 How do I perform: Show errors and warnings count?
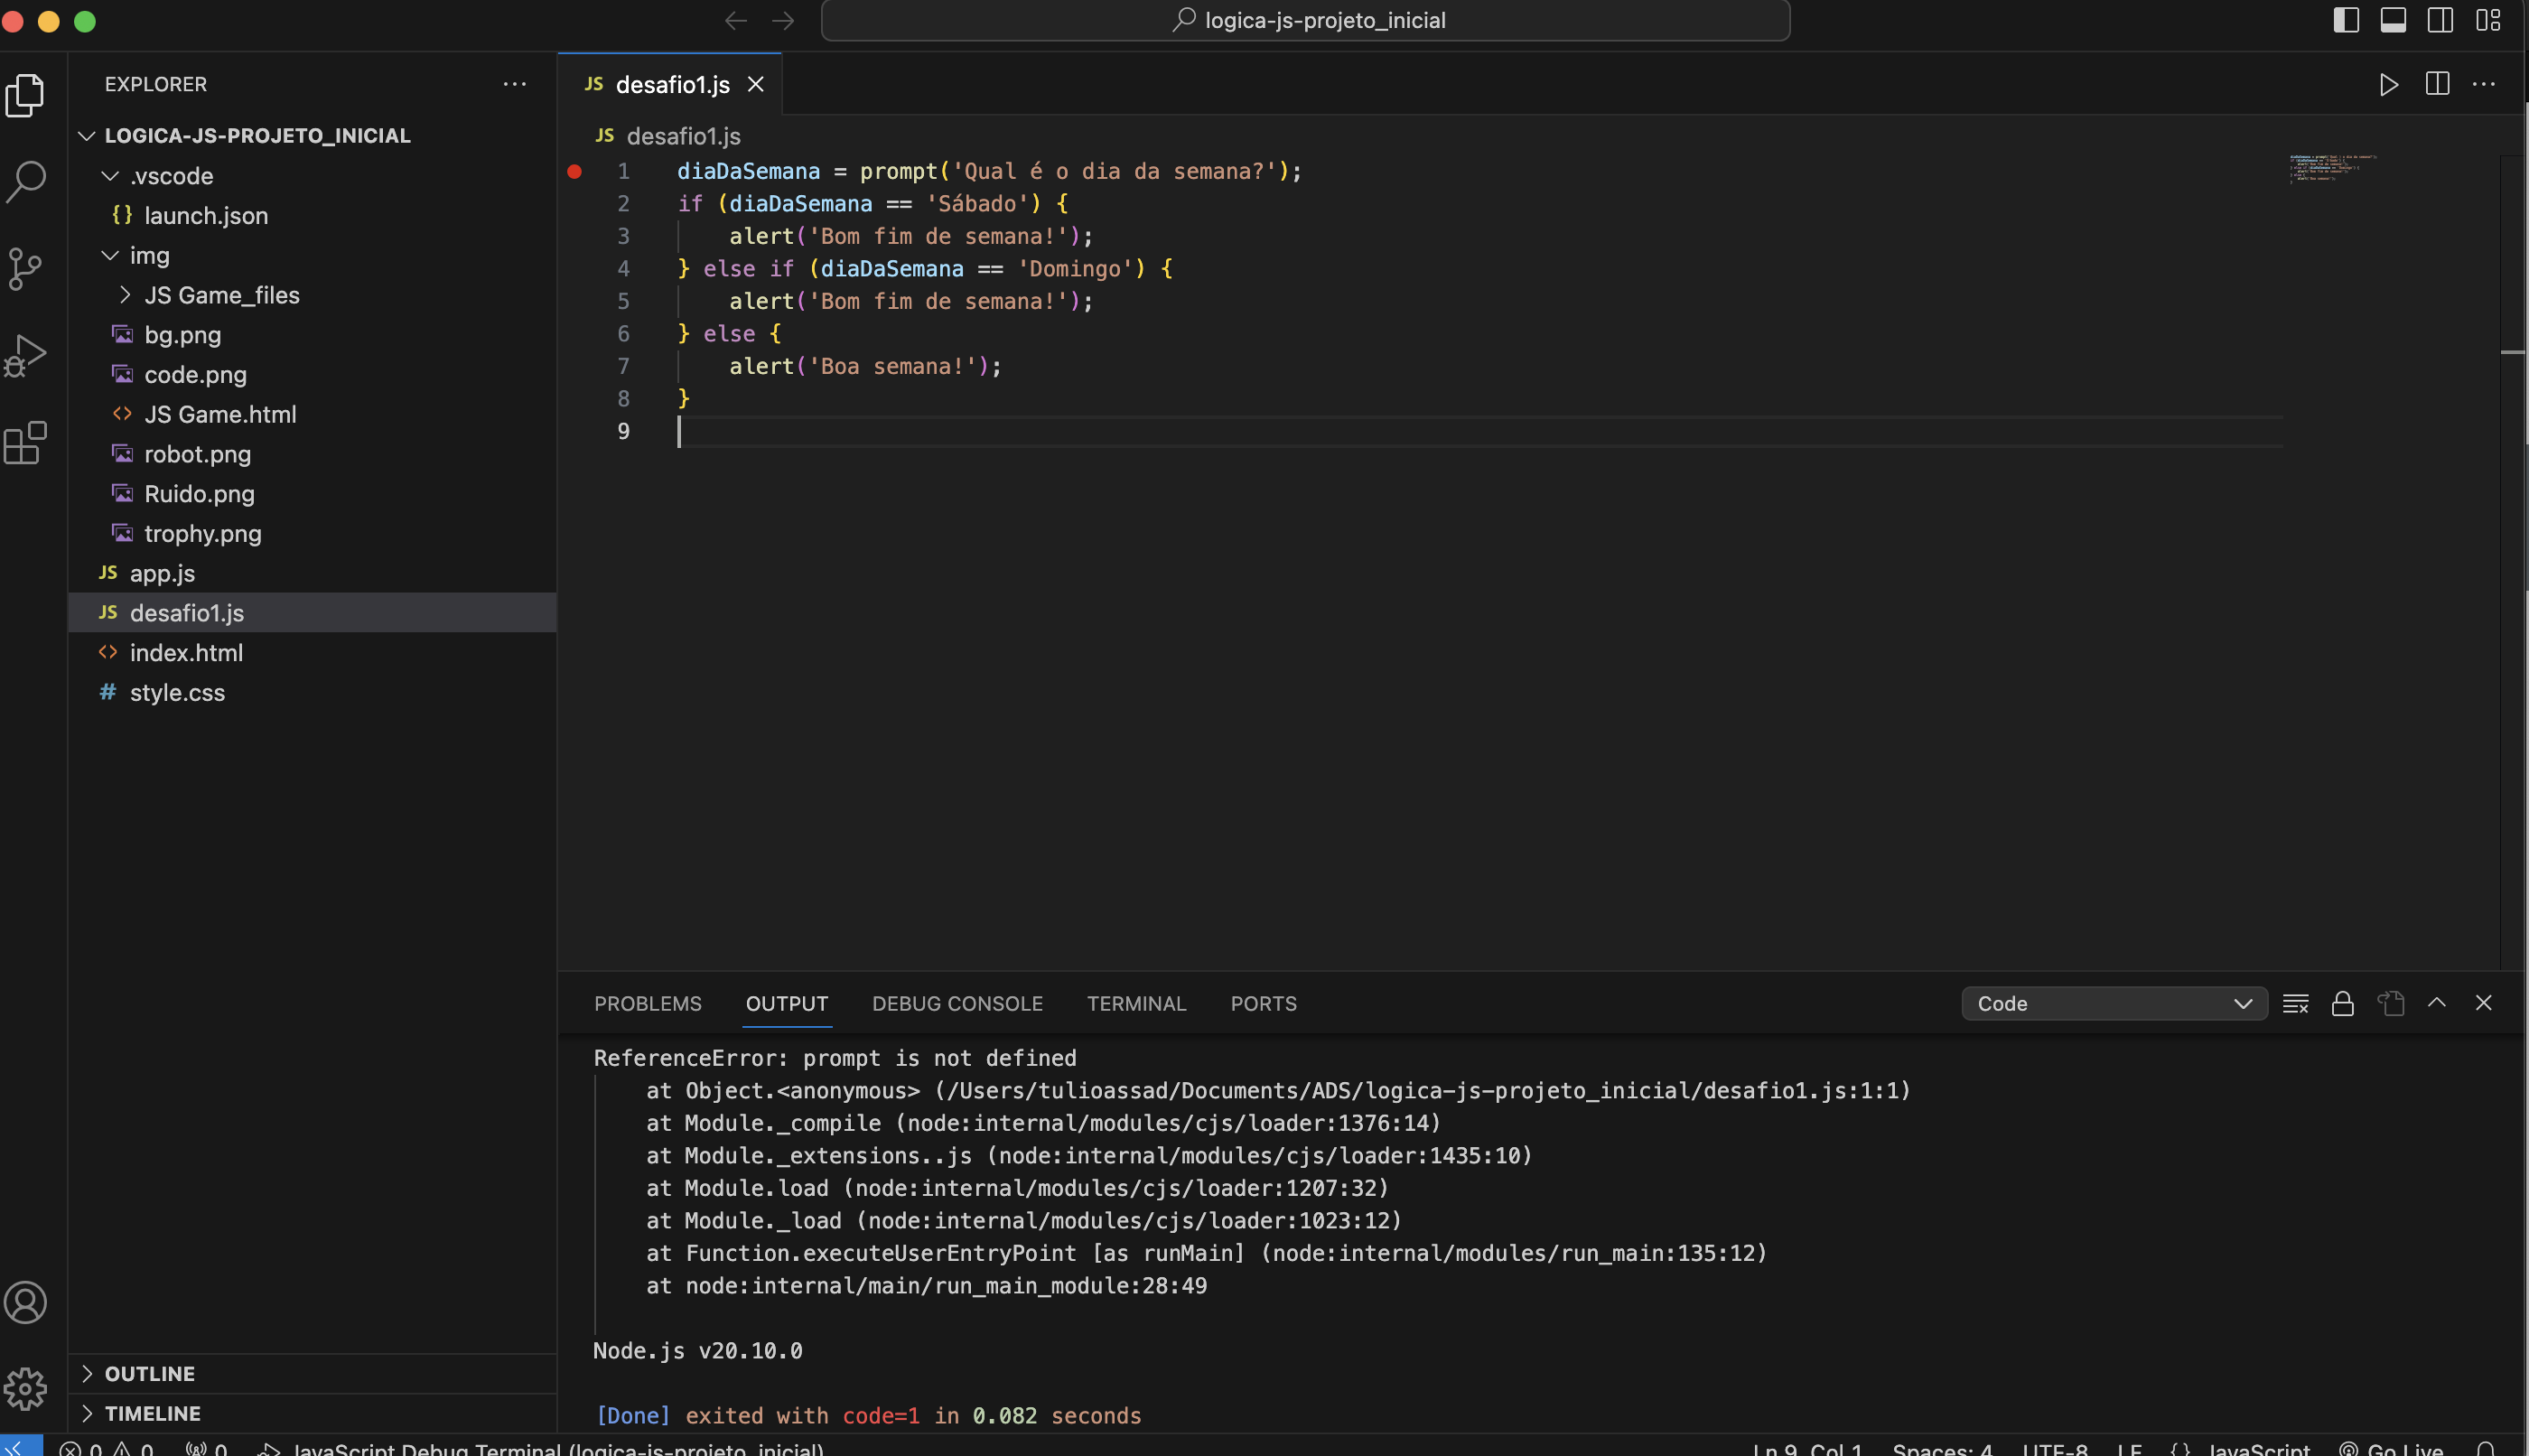pos(106,1448)
